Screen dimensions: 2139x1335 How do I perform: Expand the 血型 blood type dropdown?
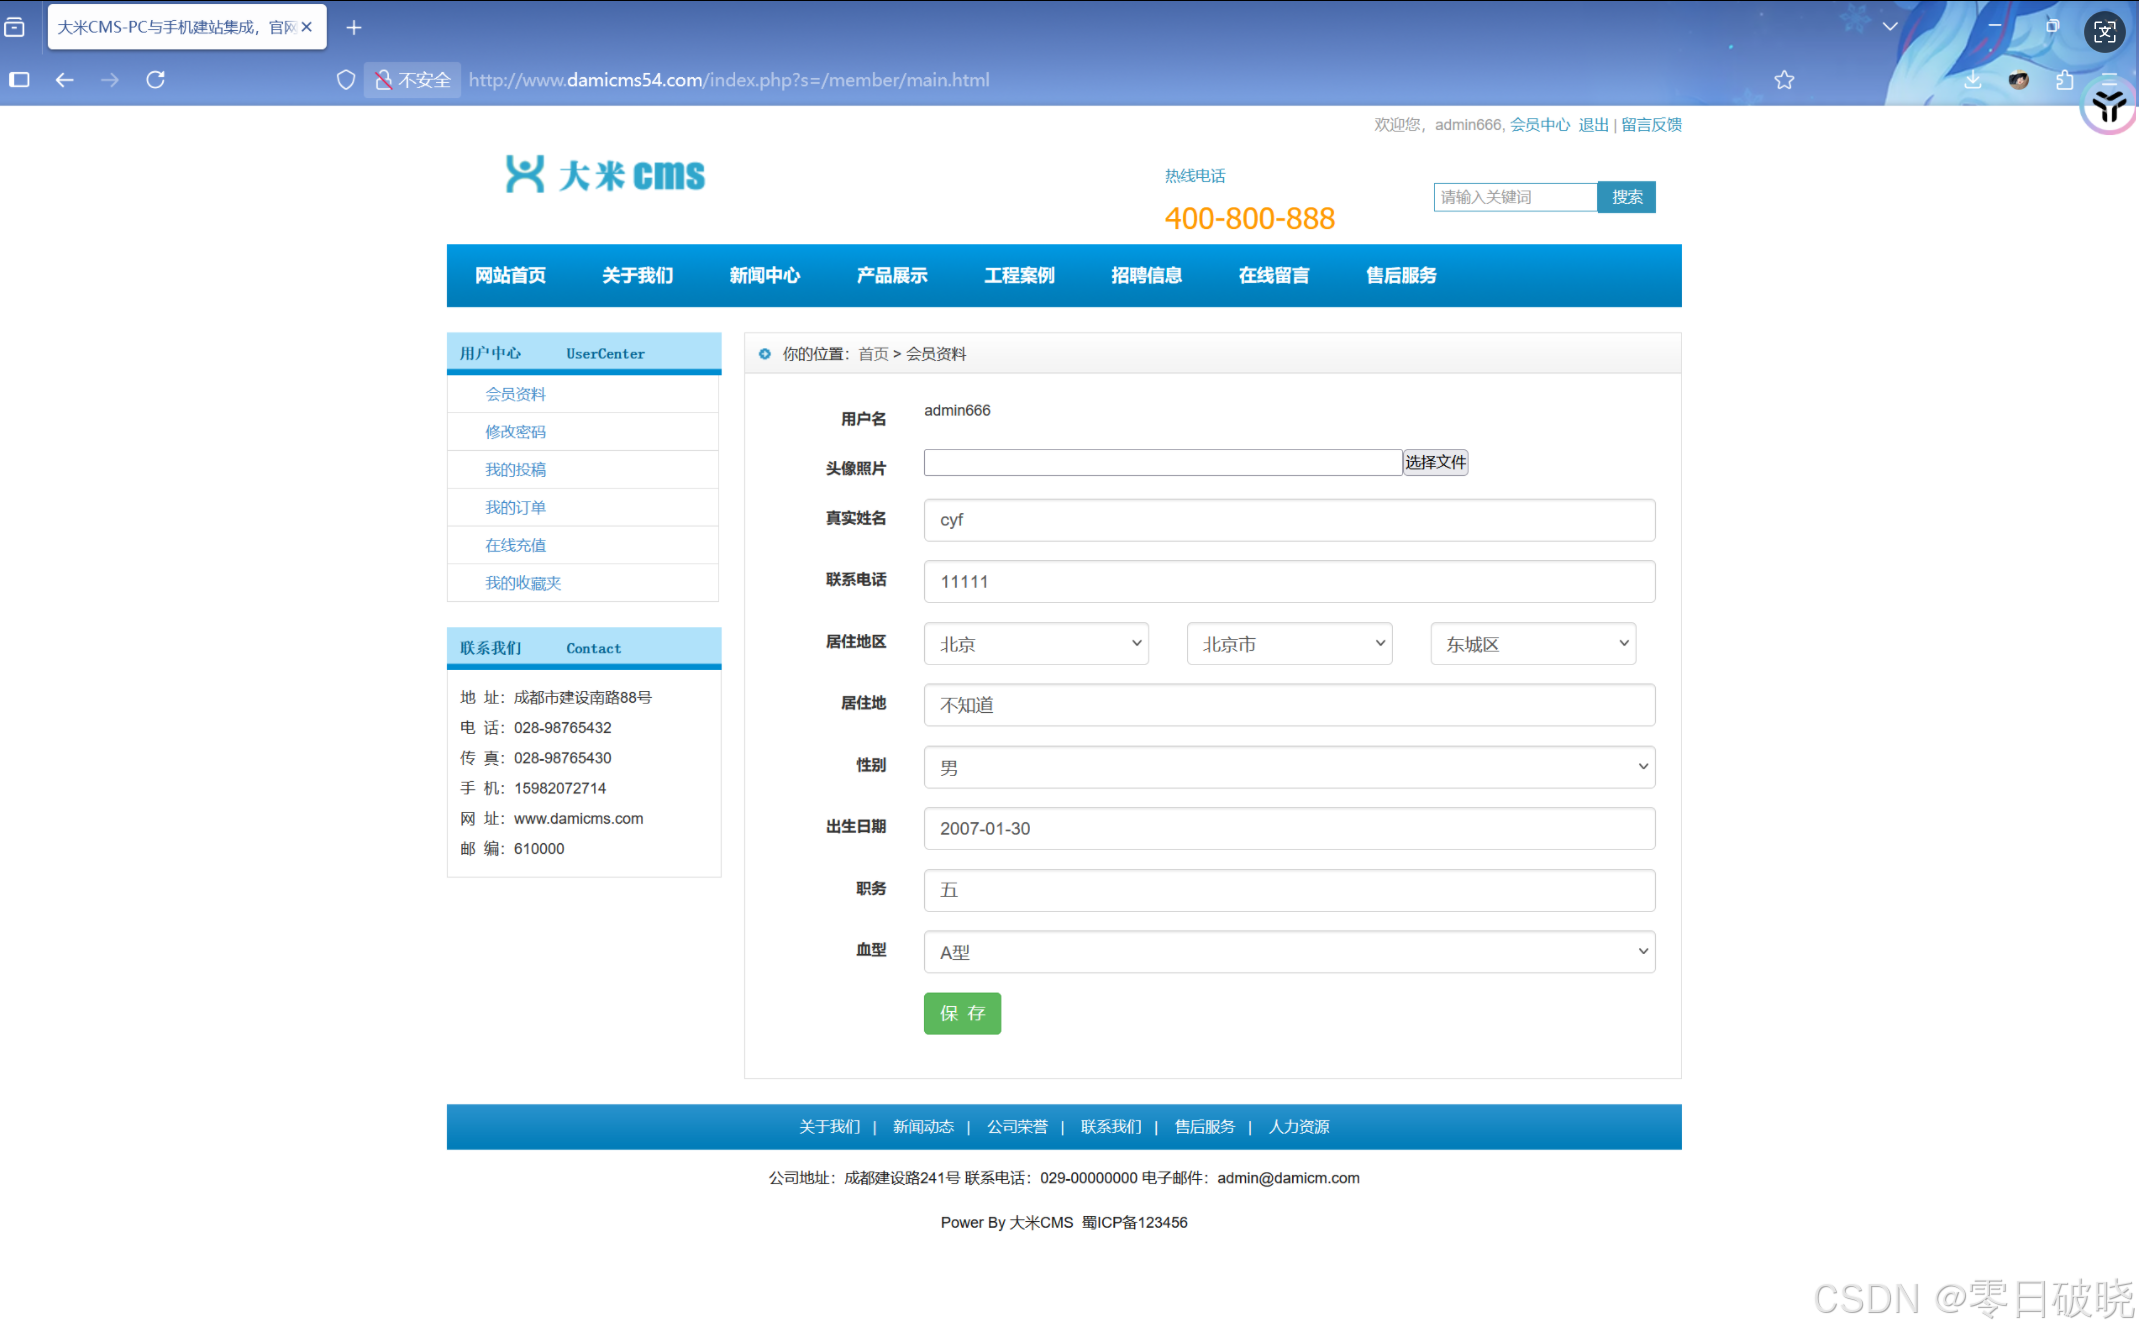click(1288, 952)
